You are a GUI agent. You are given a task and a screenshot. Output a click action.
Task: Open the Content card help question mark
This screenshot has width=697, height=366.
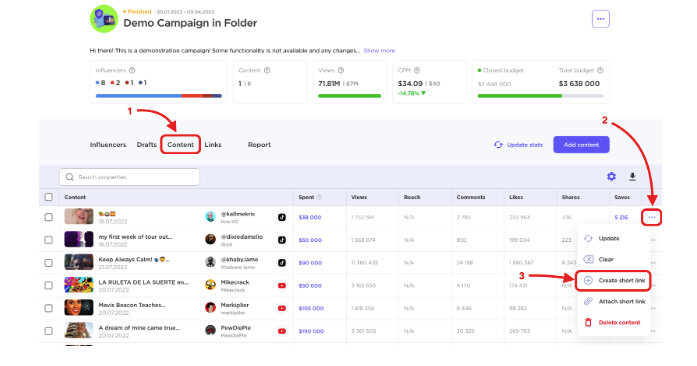click(267, 70)
